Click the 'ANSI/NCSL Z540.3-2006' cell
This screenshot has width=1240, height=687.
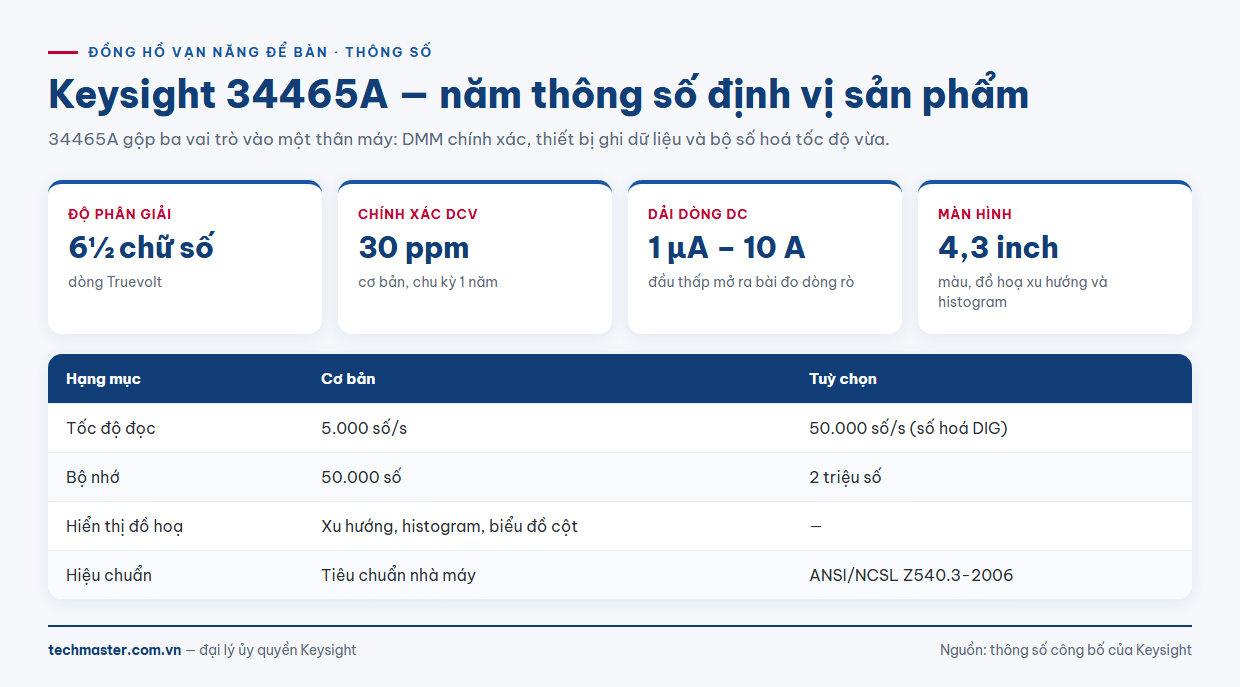click(911, 575)
